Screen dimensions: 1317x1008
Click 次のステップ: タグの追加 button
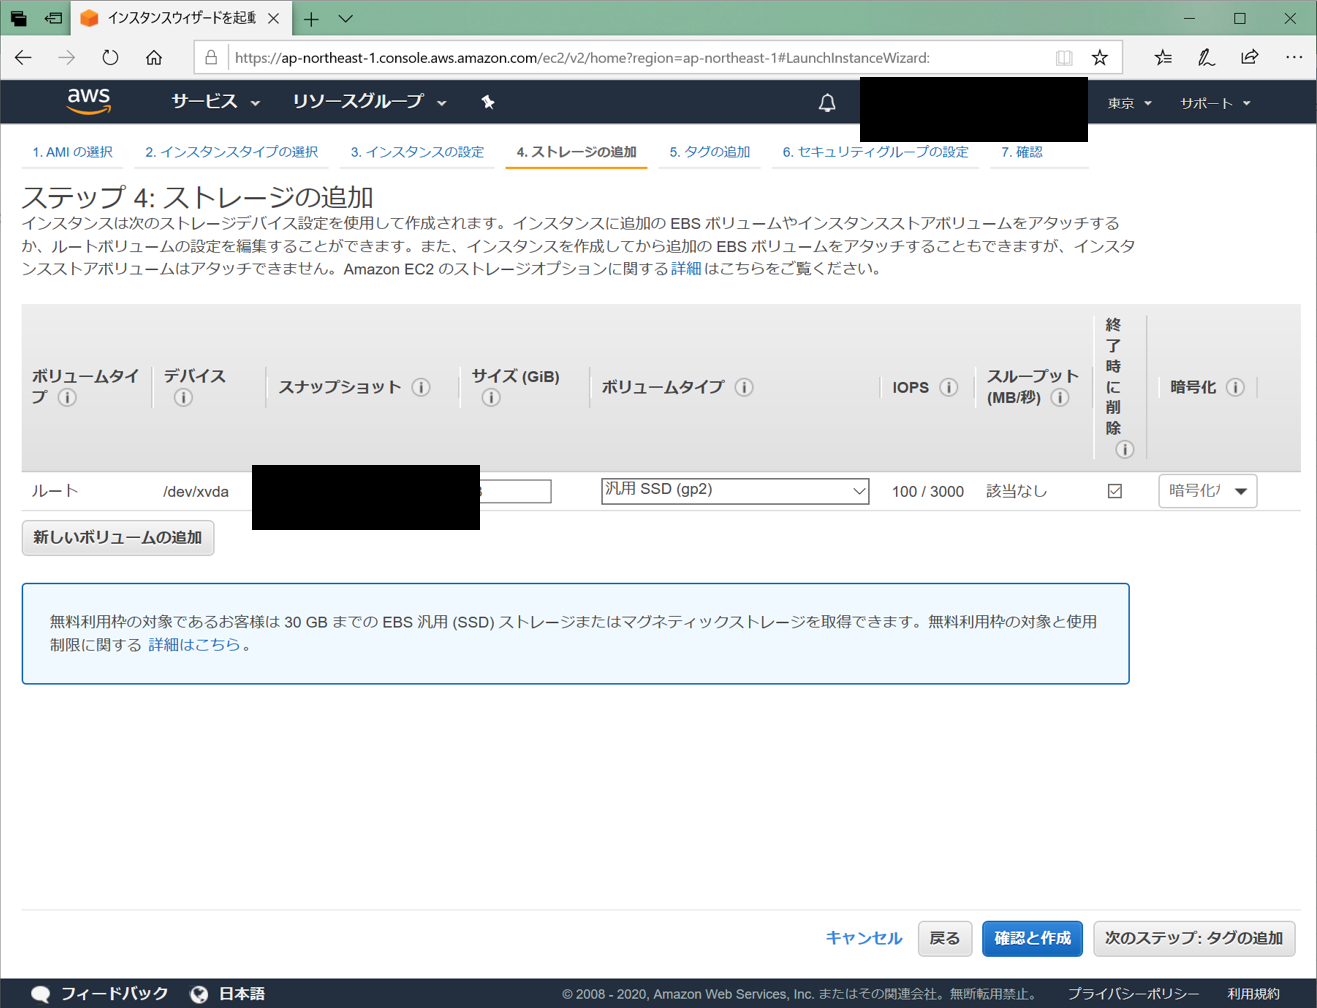[x=1194, y=938]
